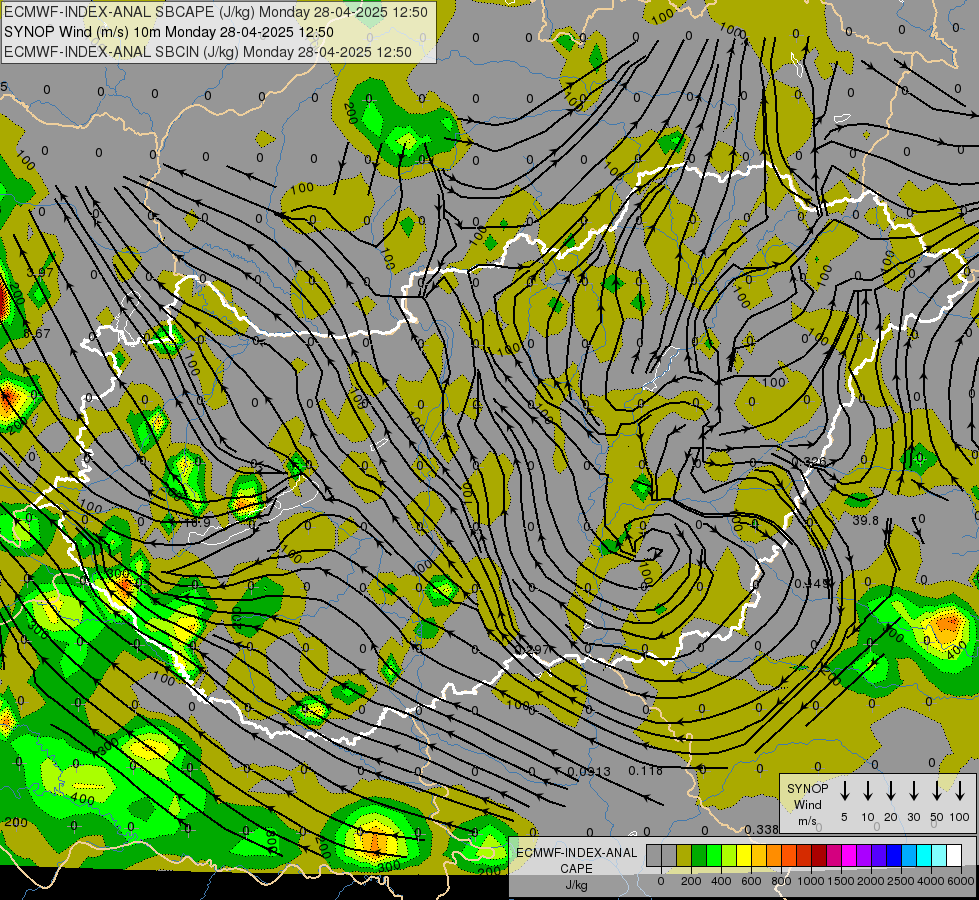This screenshot has width=979, height=900.
Task: Click the map value 0.449
Action: (x=812, y=583)
